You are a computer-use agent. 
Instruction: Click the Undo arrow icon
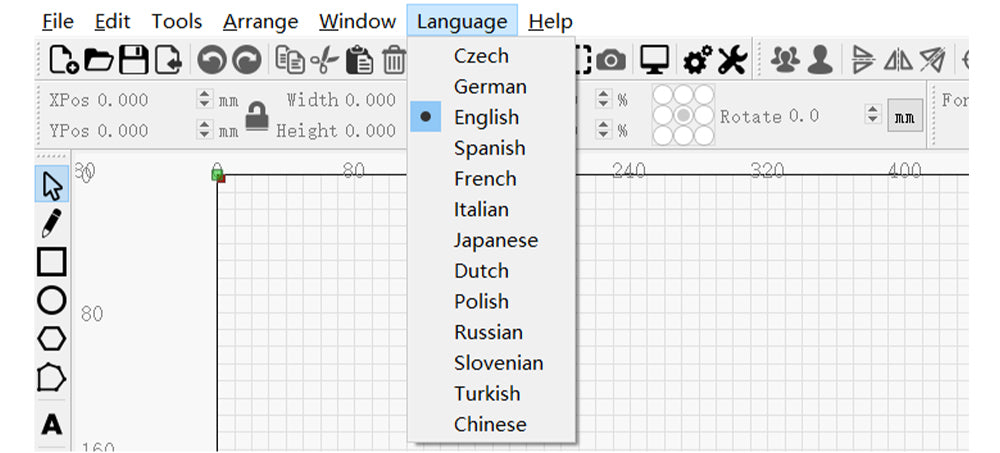pyautogui.click(x=211, y=61)
